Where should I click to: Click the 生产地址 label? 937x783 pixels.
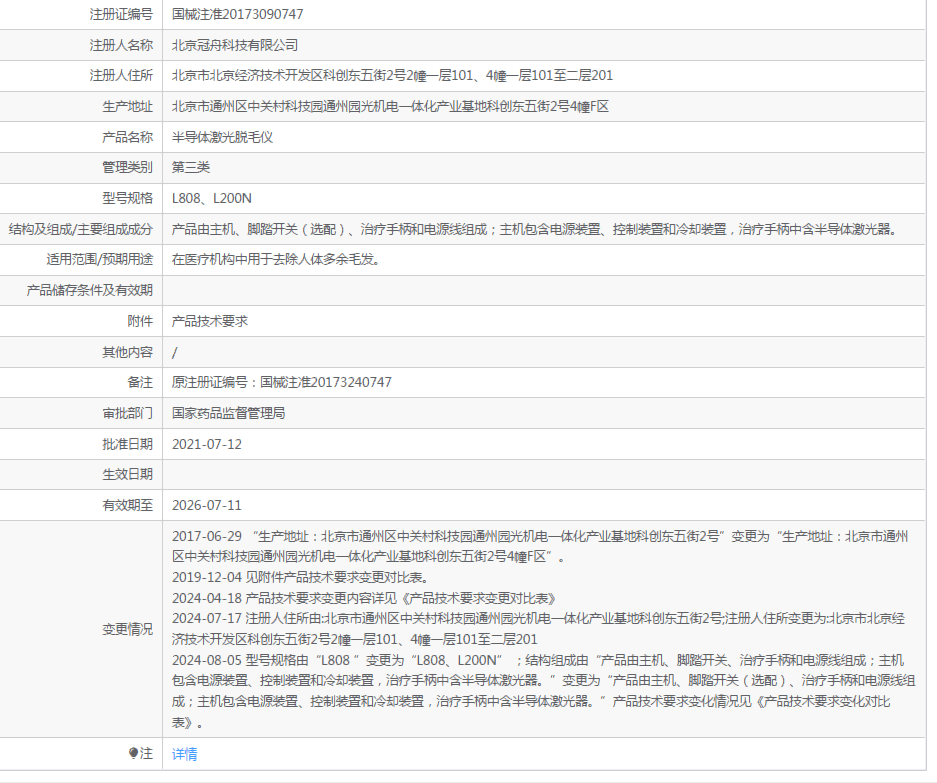127,106
